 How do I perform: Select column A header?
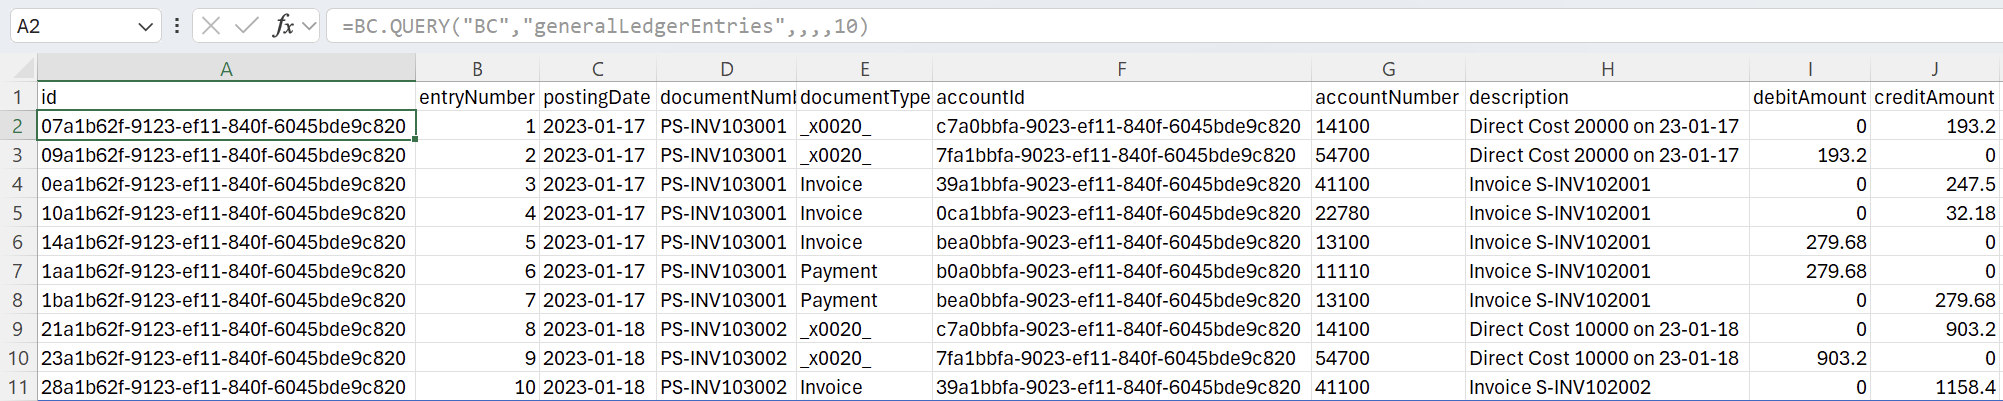coord(226,69)
